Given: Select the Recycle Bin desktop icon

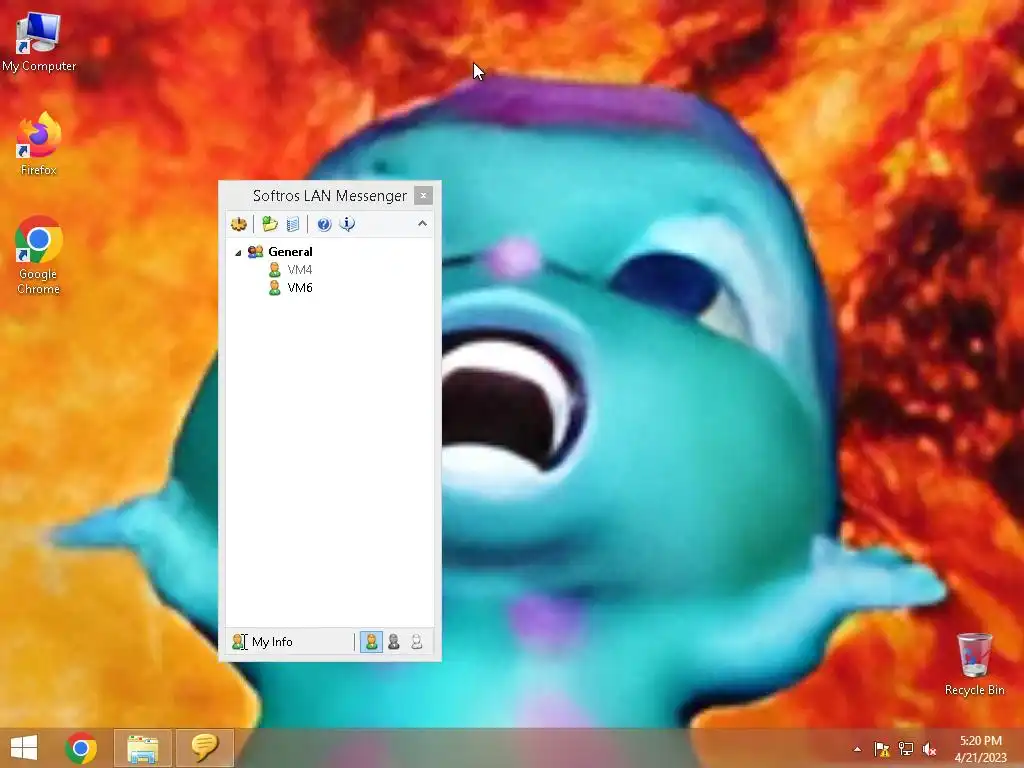Looking at the screenshot, I should point(974,664).
